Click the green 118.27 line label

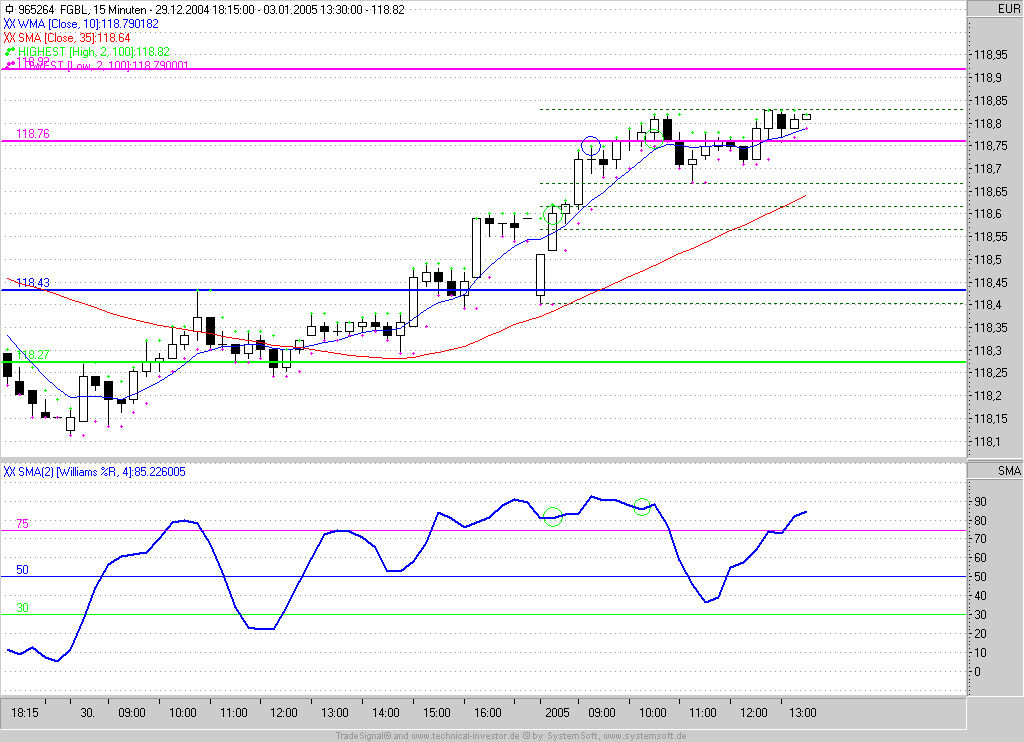pyautogui.click(x=33, y=354)
